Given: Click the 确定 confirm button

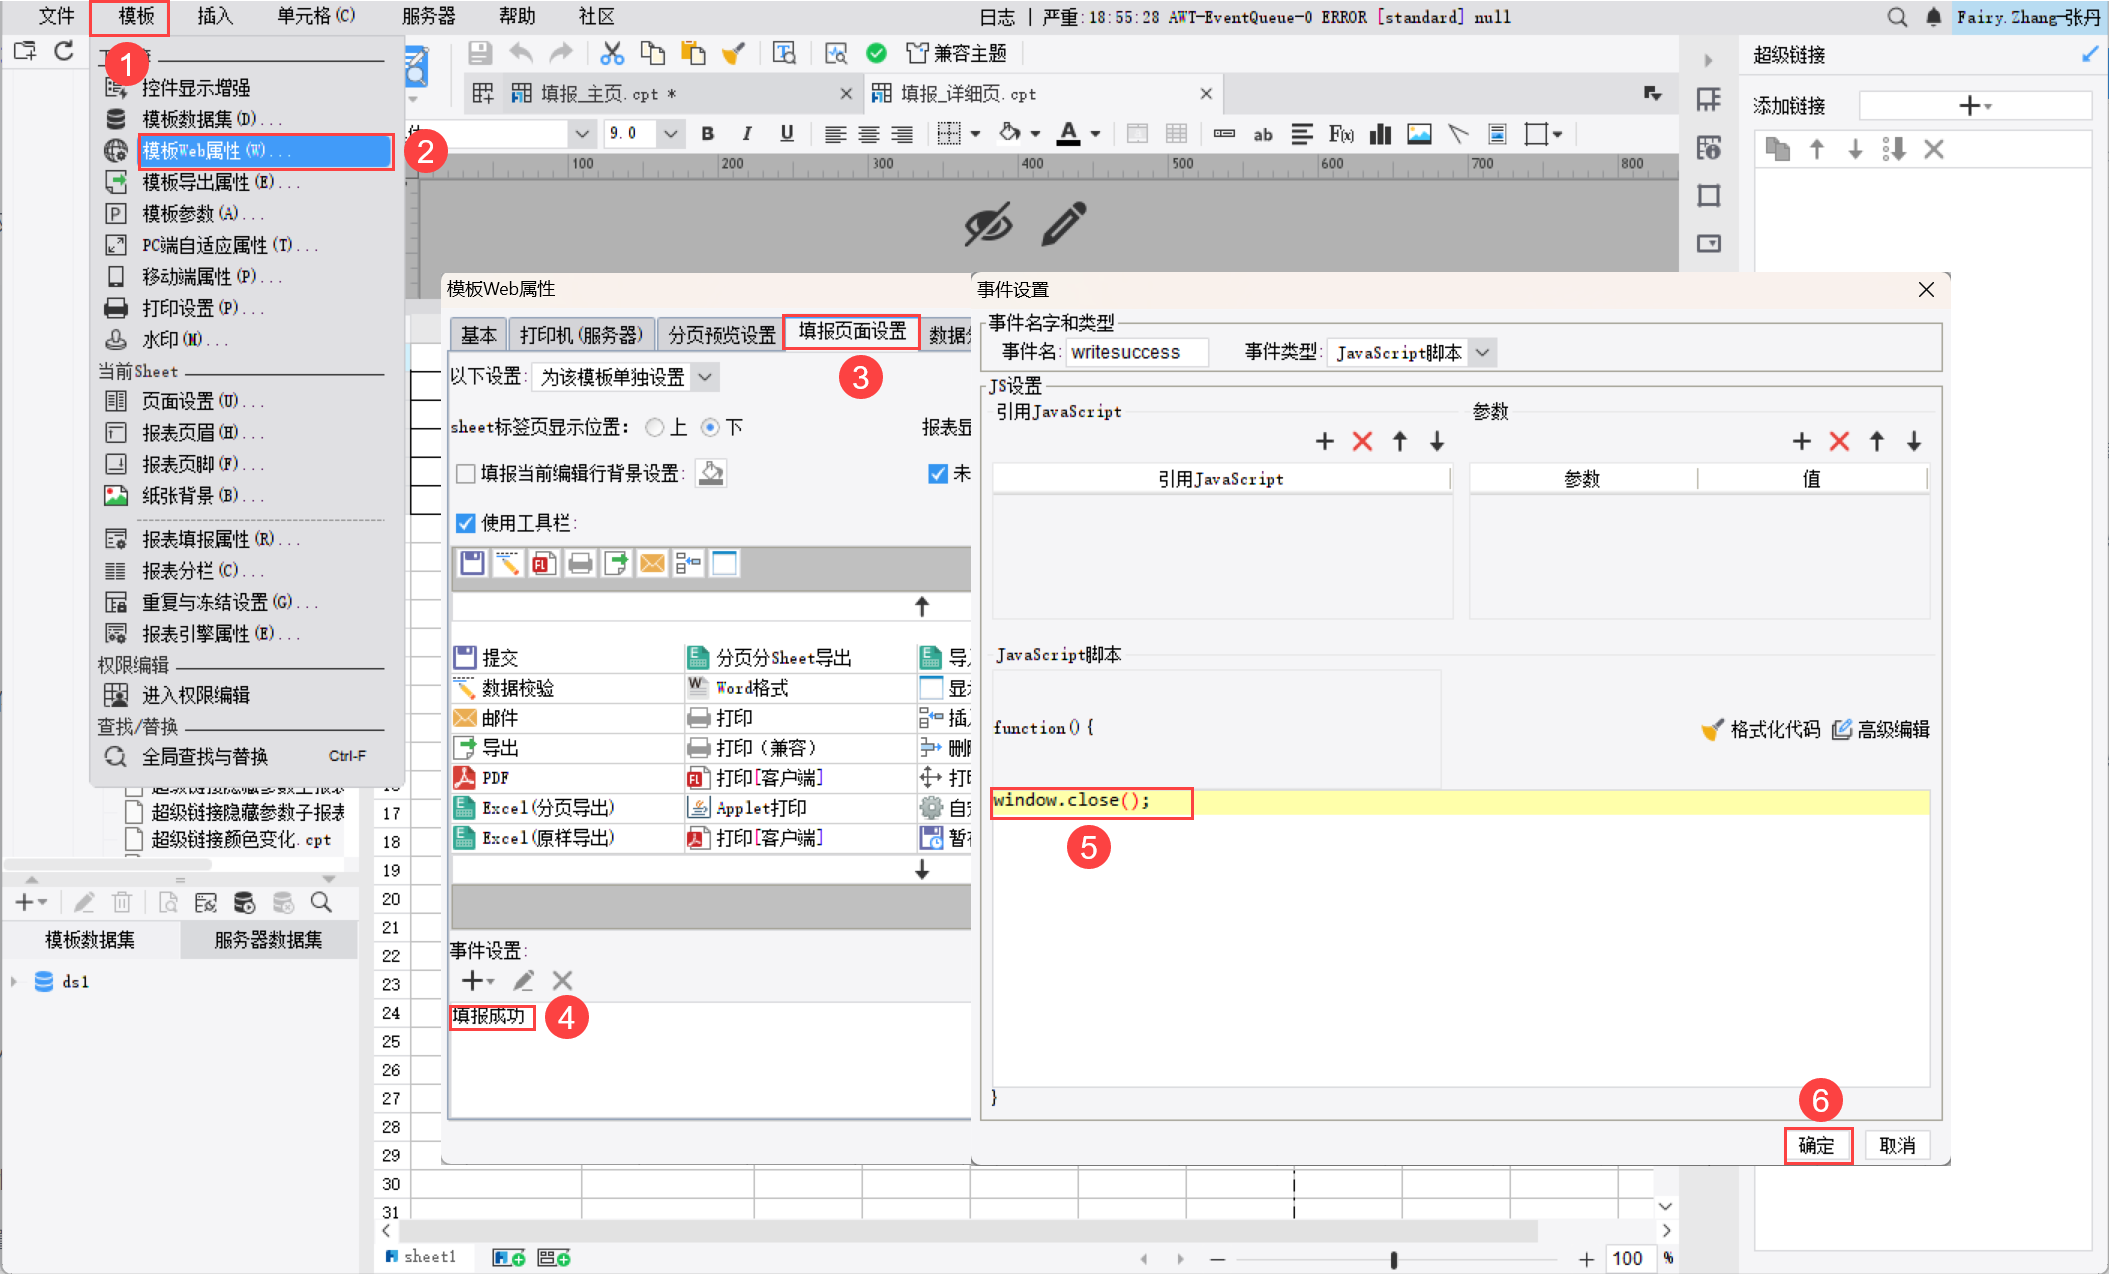Looking at the screenshot, I should [1817, 1145].
